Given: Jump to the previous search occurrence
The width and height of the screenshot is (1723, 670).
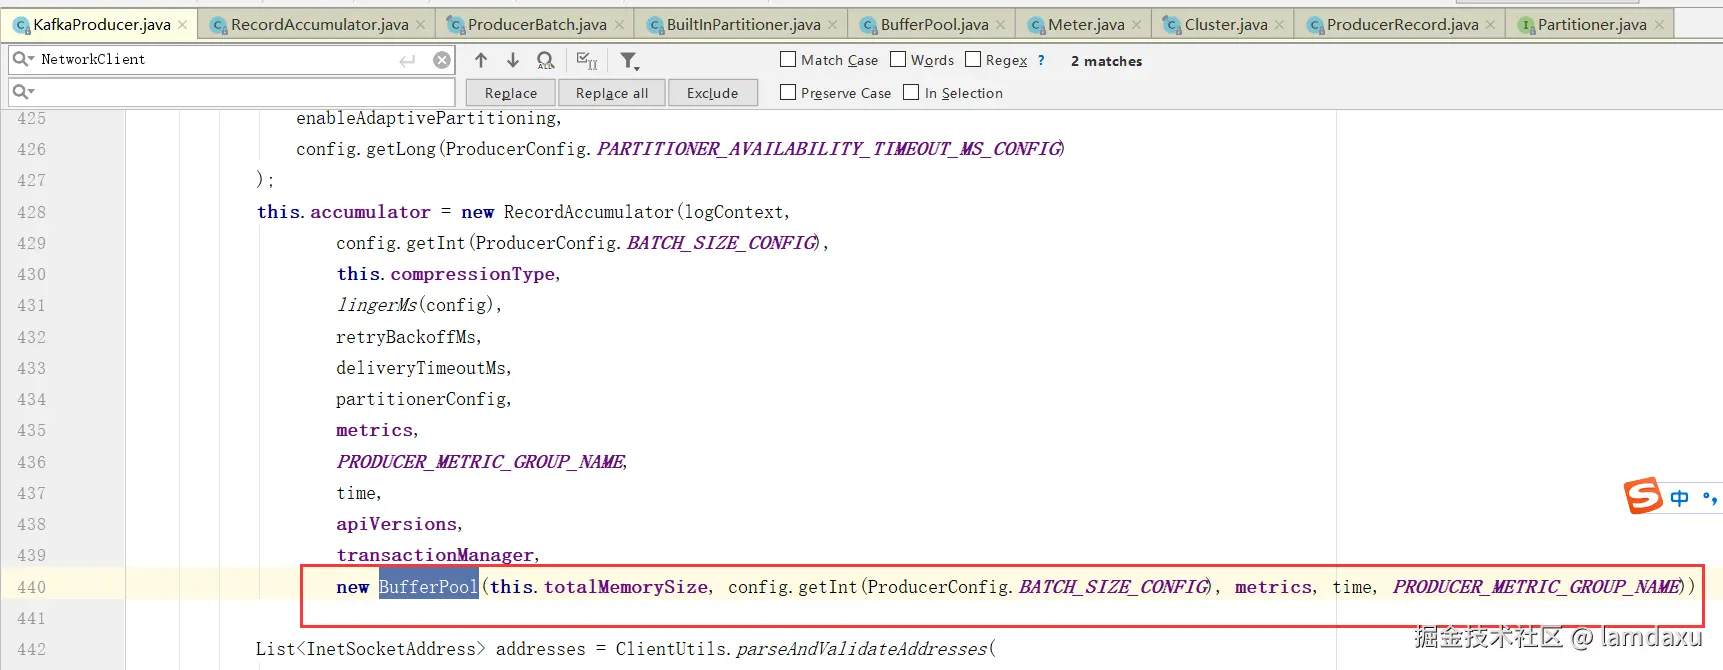Looking at the screenshot, I should point(481,60).
